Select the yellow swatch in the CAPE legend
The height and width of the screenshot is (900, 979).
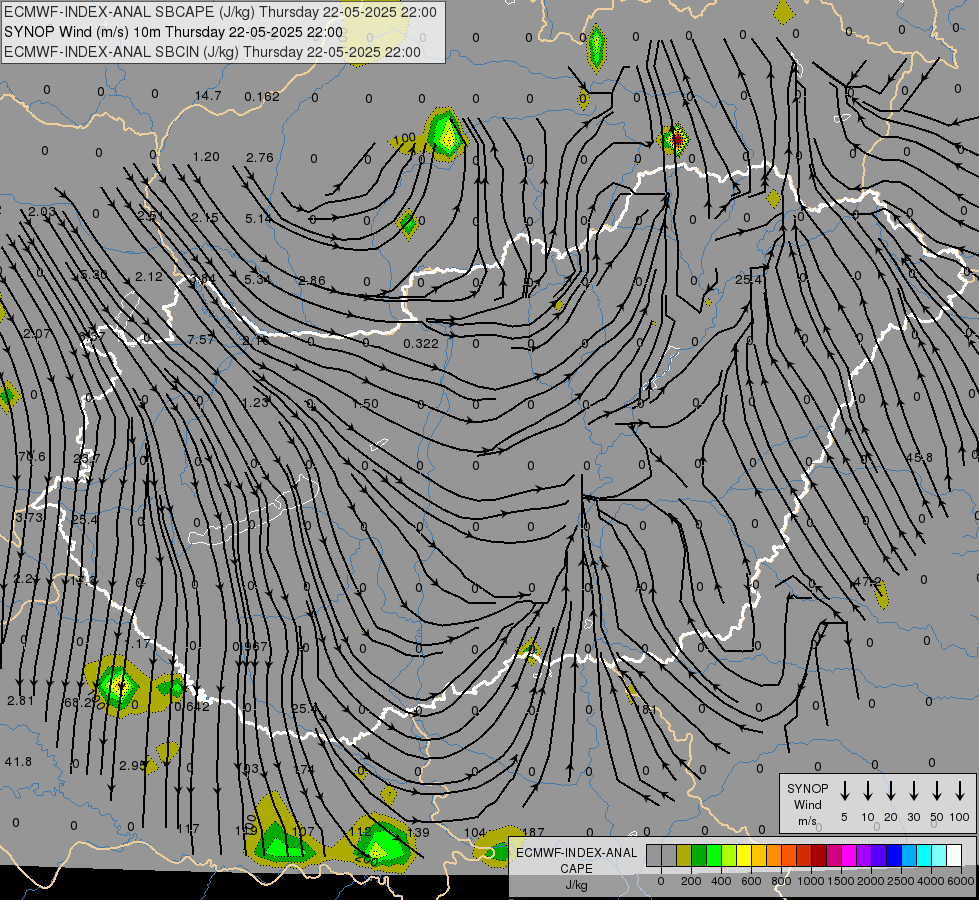pyautogui.click(x=744, y=856)
